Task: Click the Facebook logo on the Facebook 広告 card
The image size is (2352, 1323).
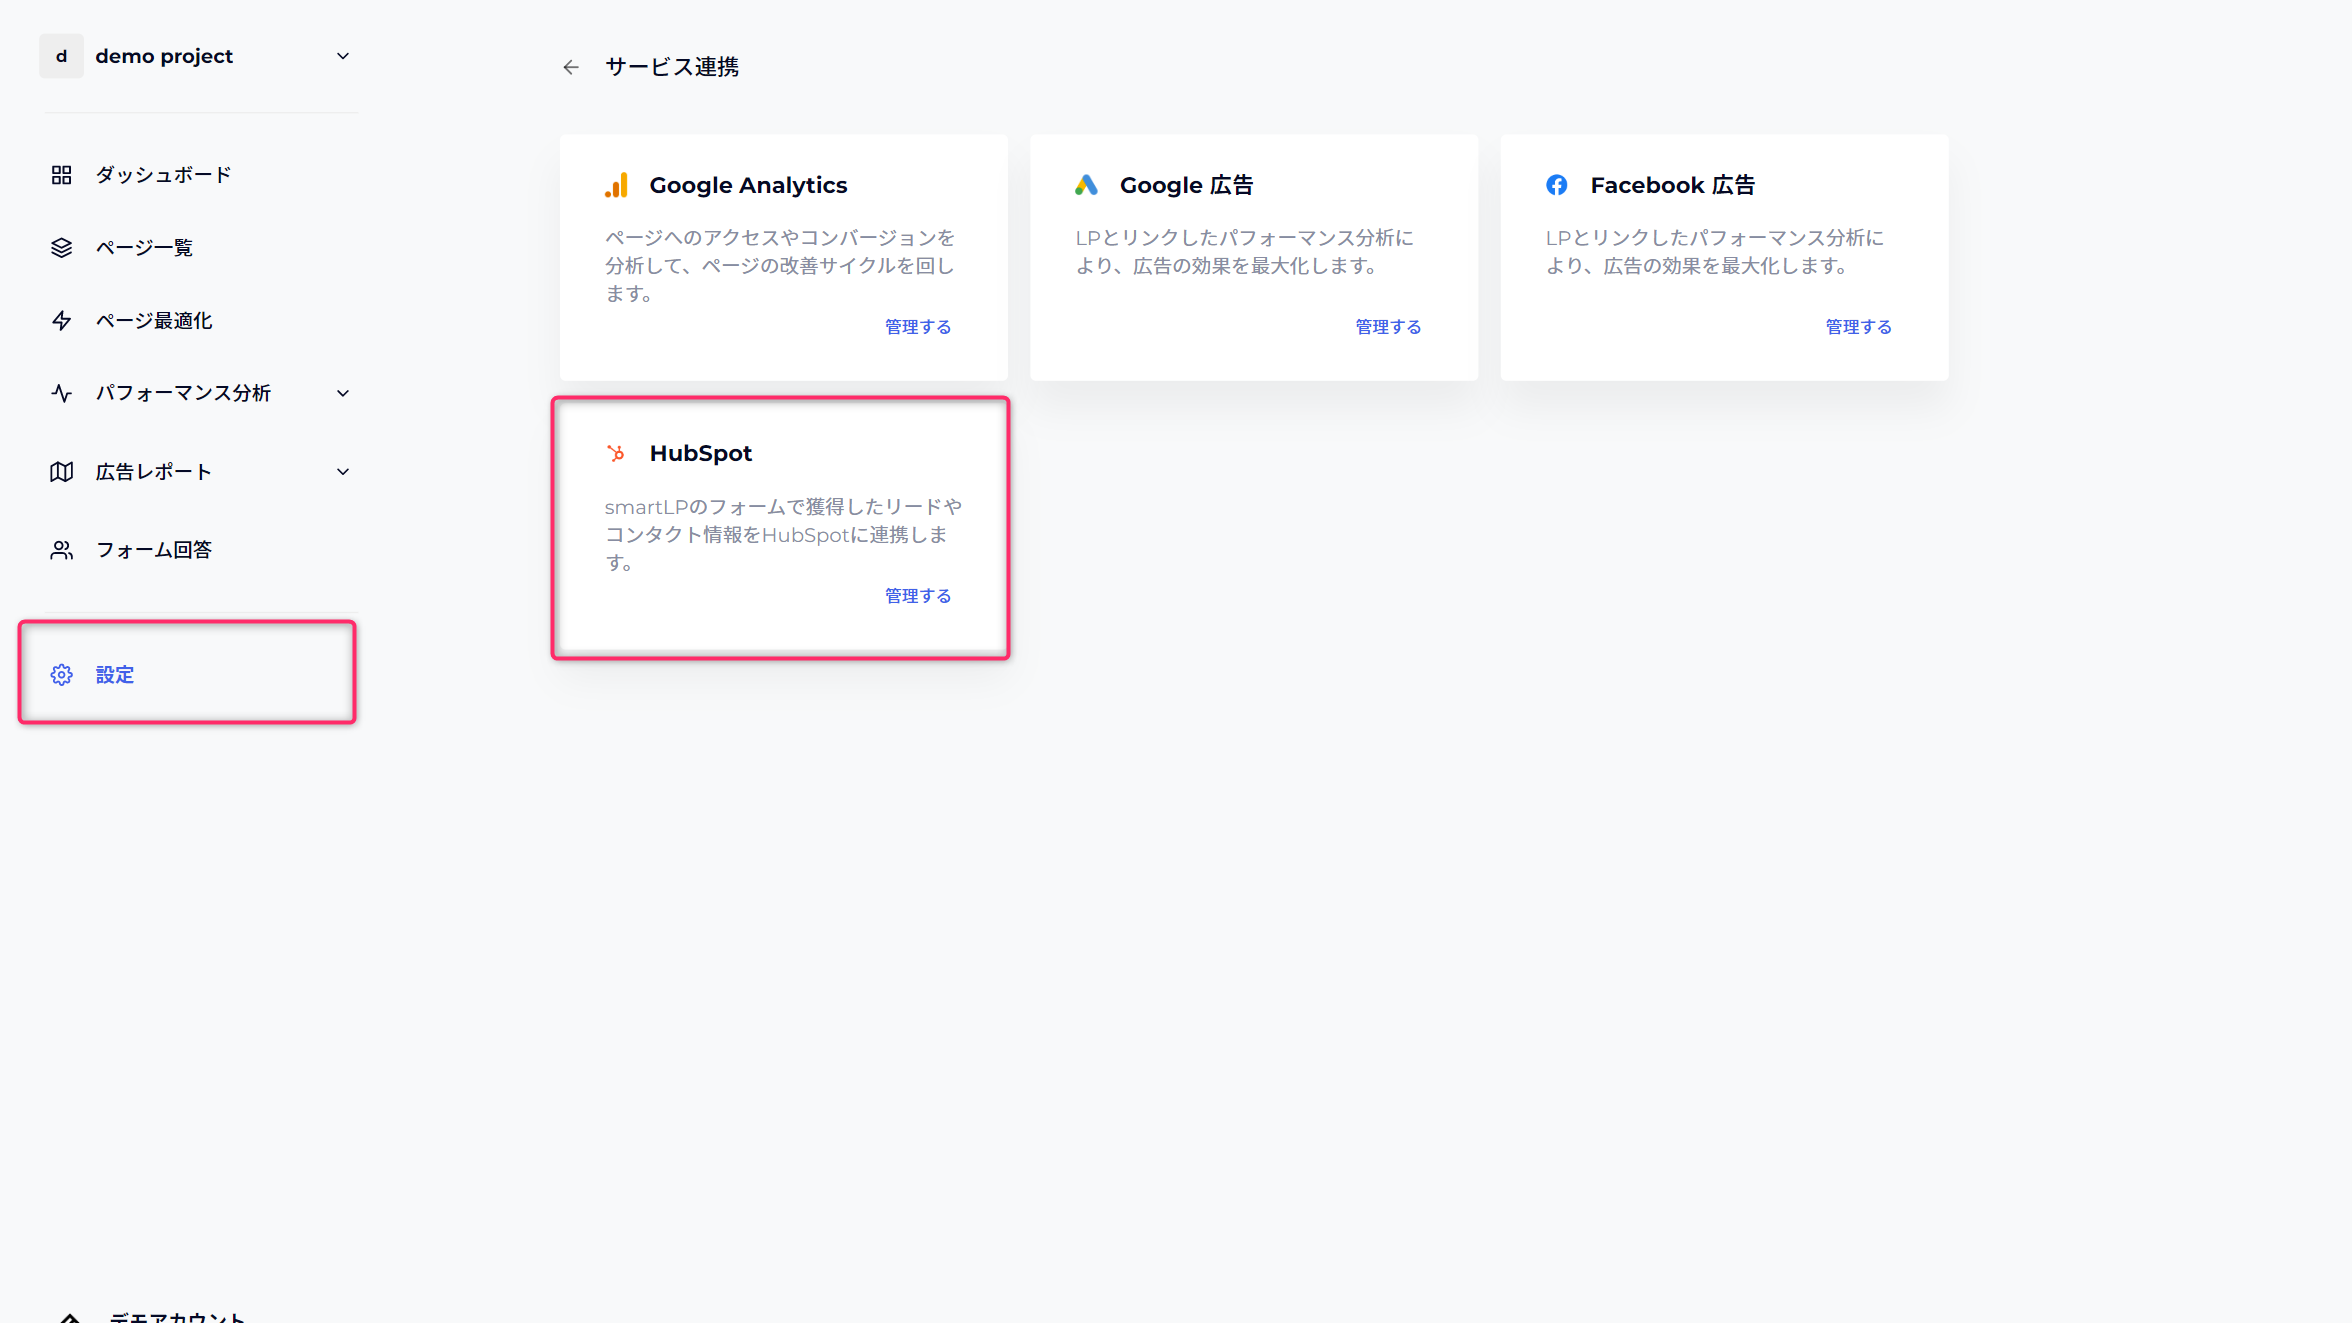Action: pos(1557,184)
